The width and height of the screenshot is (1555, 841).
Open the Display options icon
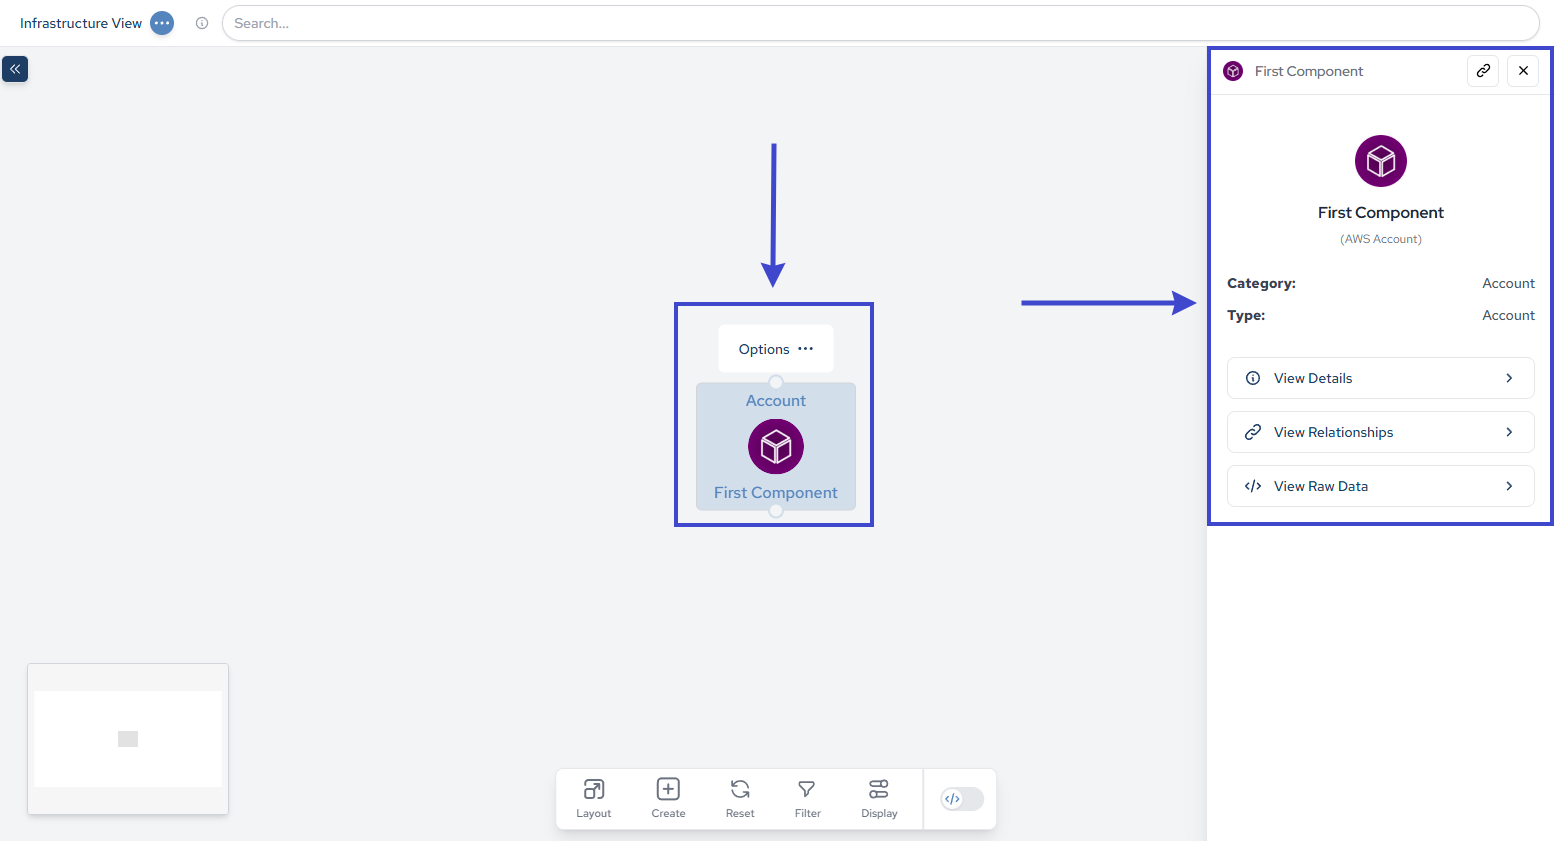pyautogui.click(x=878, y=798)
